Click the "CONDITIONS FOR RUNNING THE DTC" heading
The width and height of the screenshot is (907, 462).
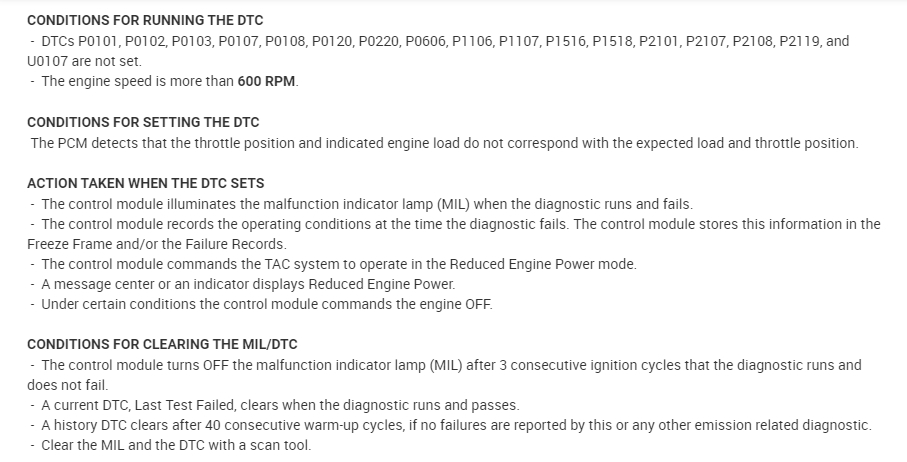pyautogui.click(x=145, y=20)
